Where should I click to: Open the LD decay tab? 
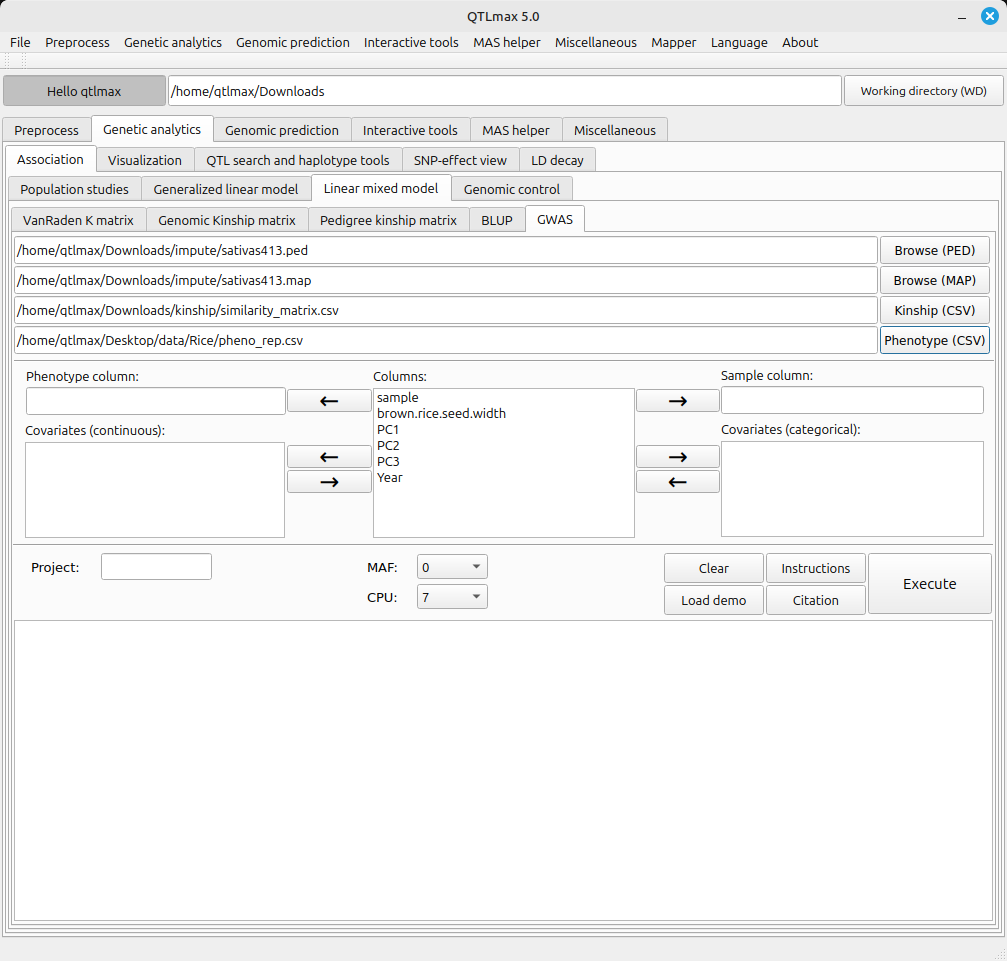point(557,160)
